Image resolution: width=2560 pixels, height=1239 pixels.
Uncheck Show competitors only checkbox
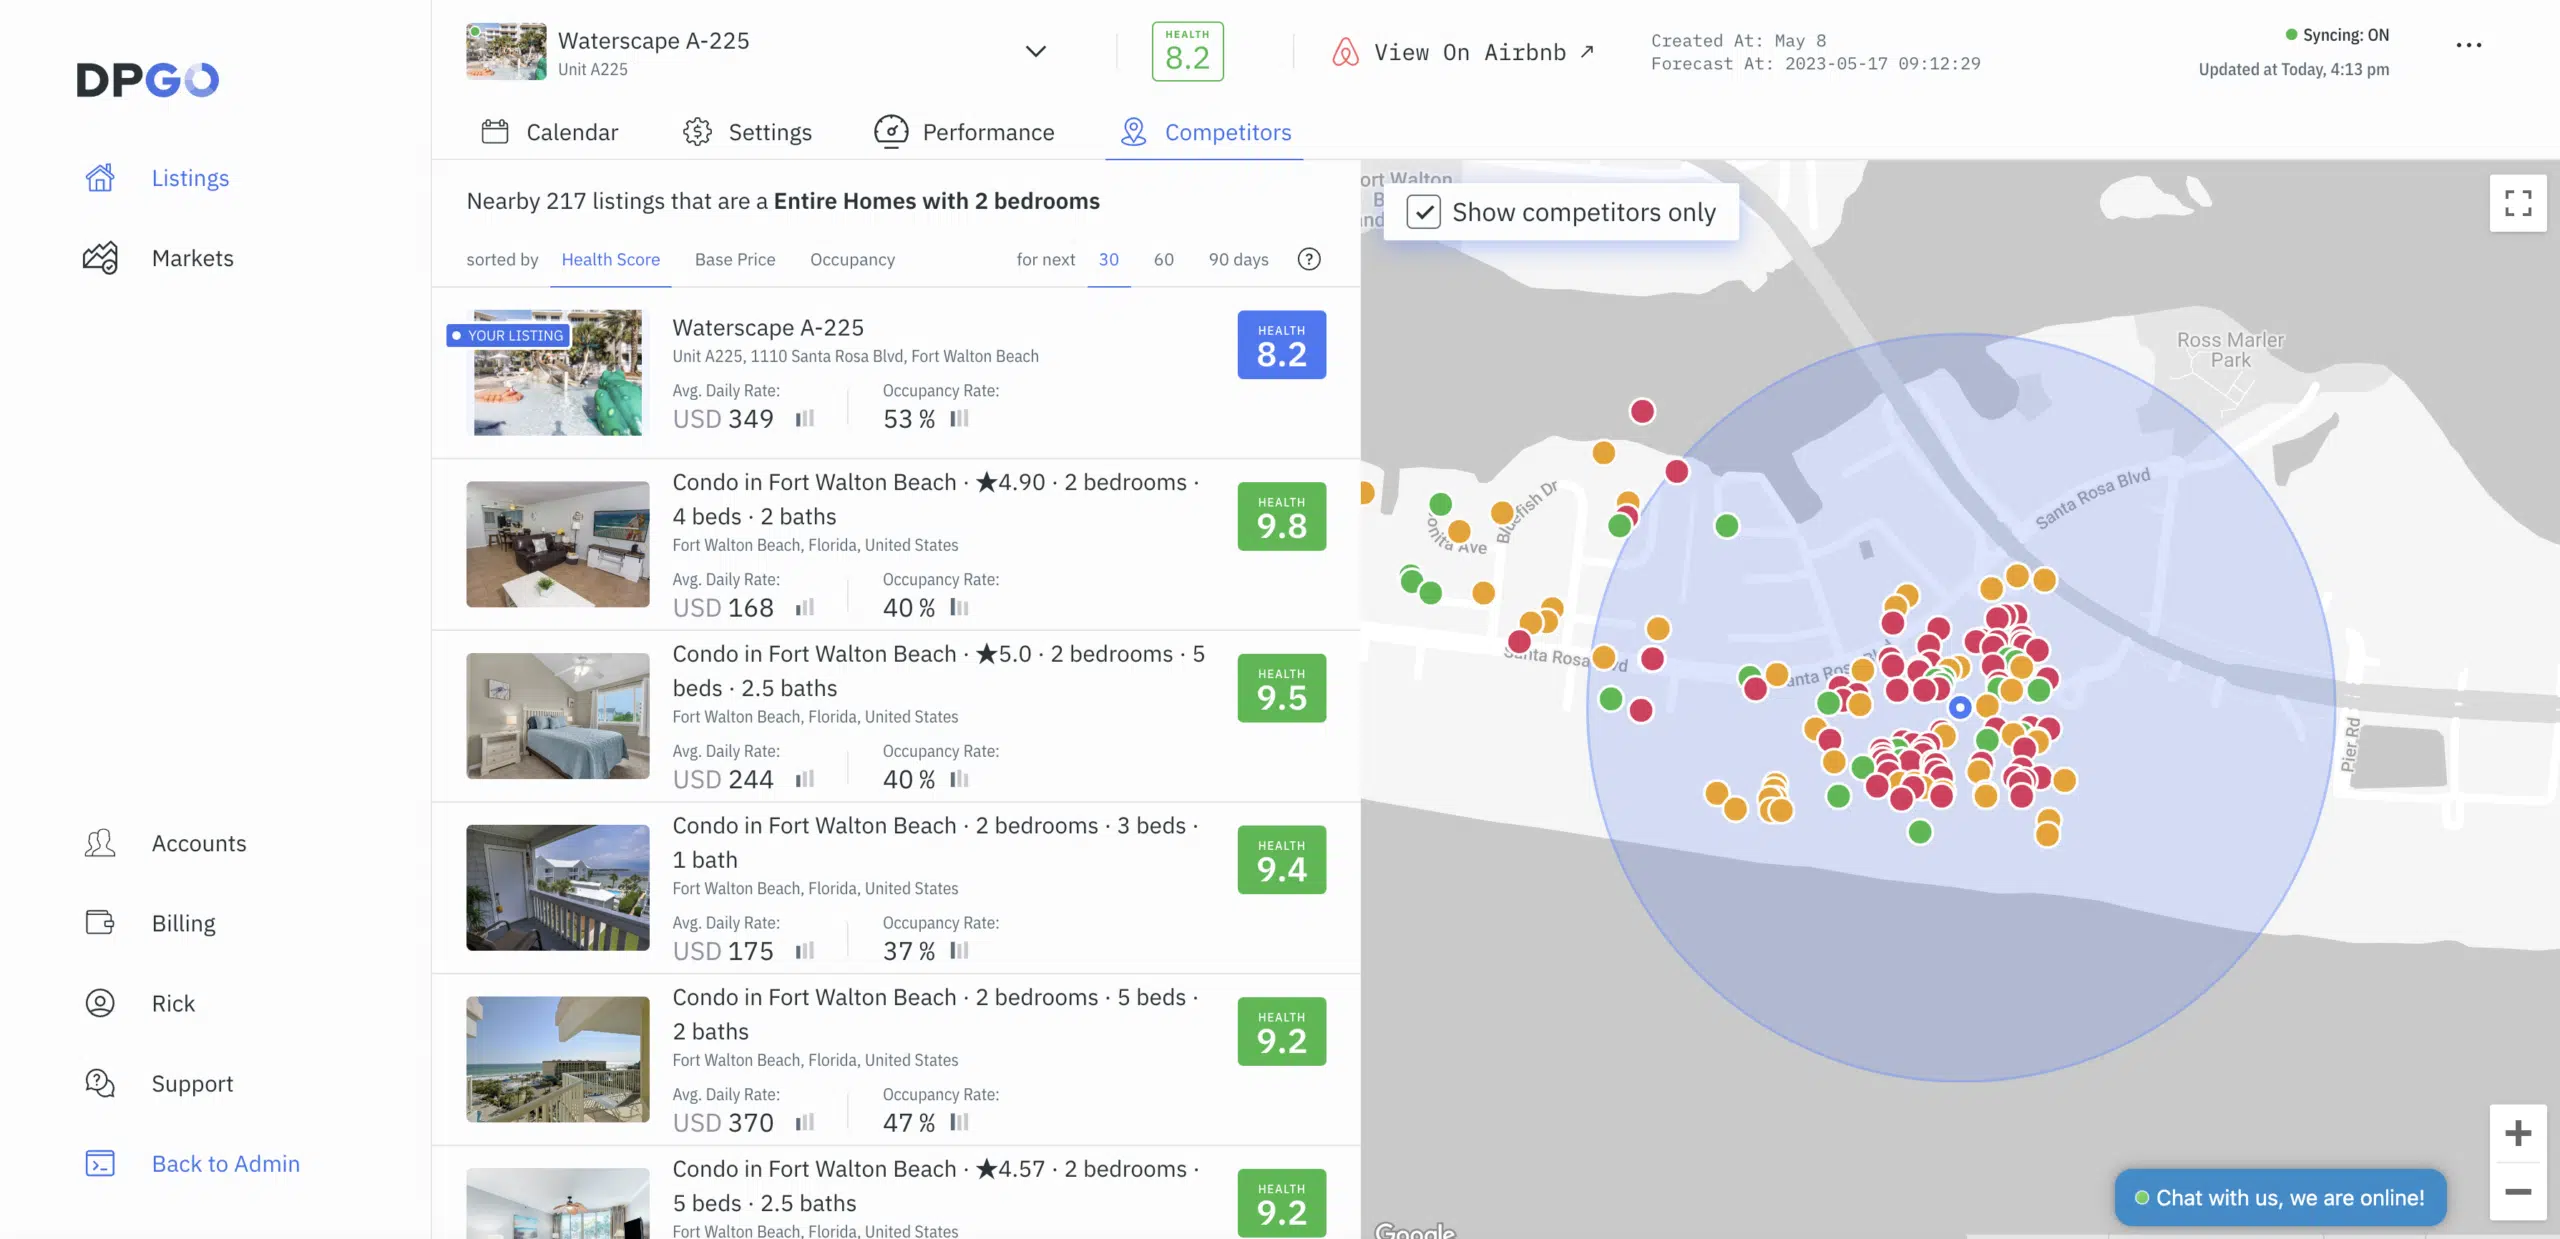click(1423, 212)
